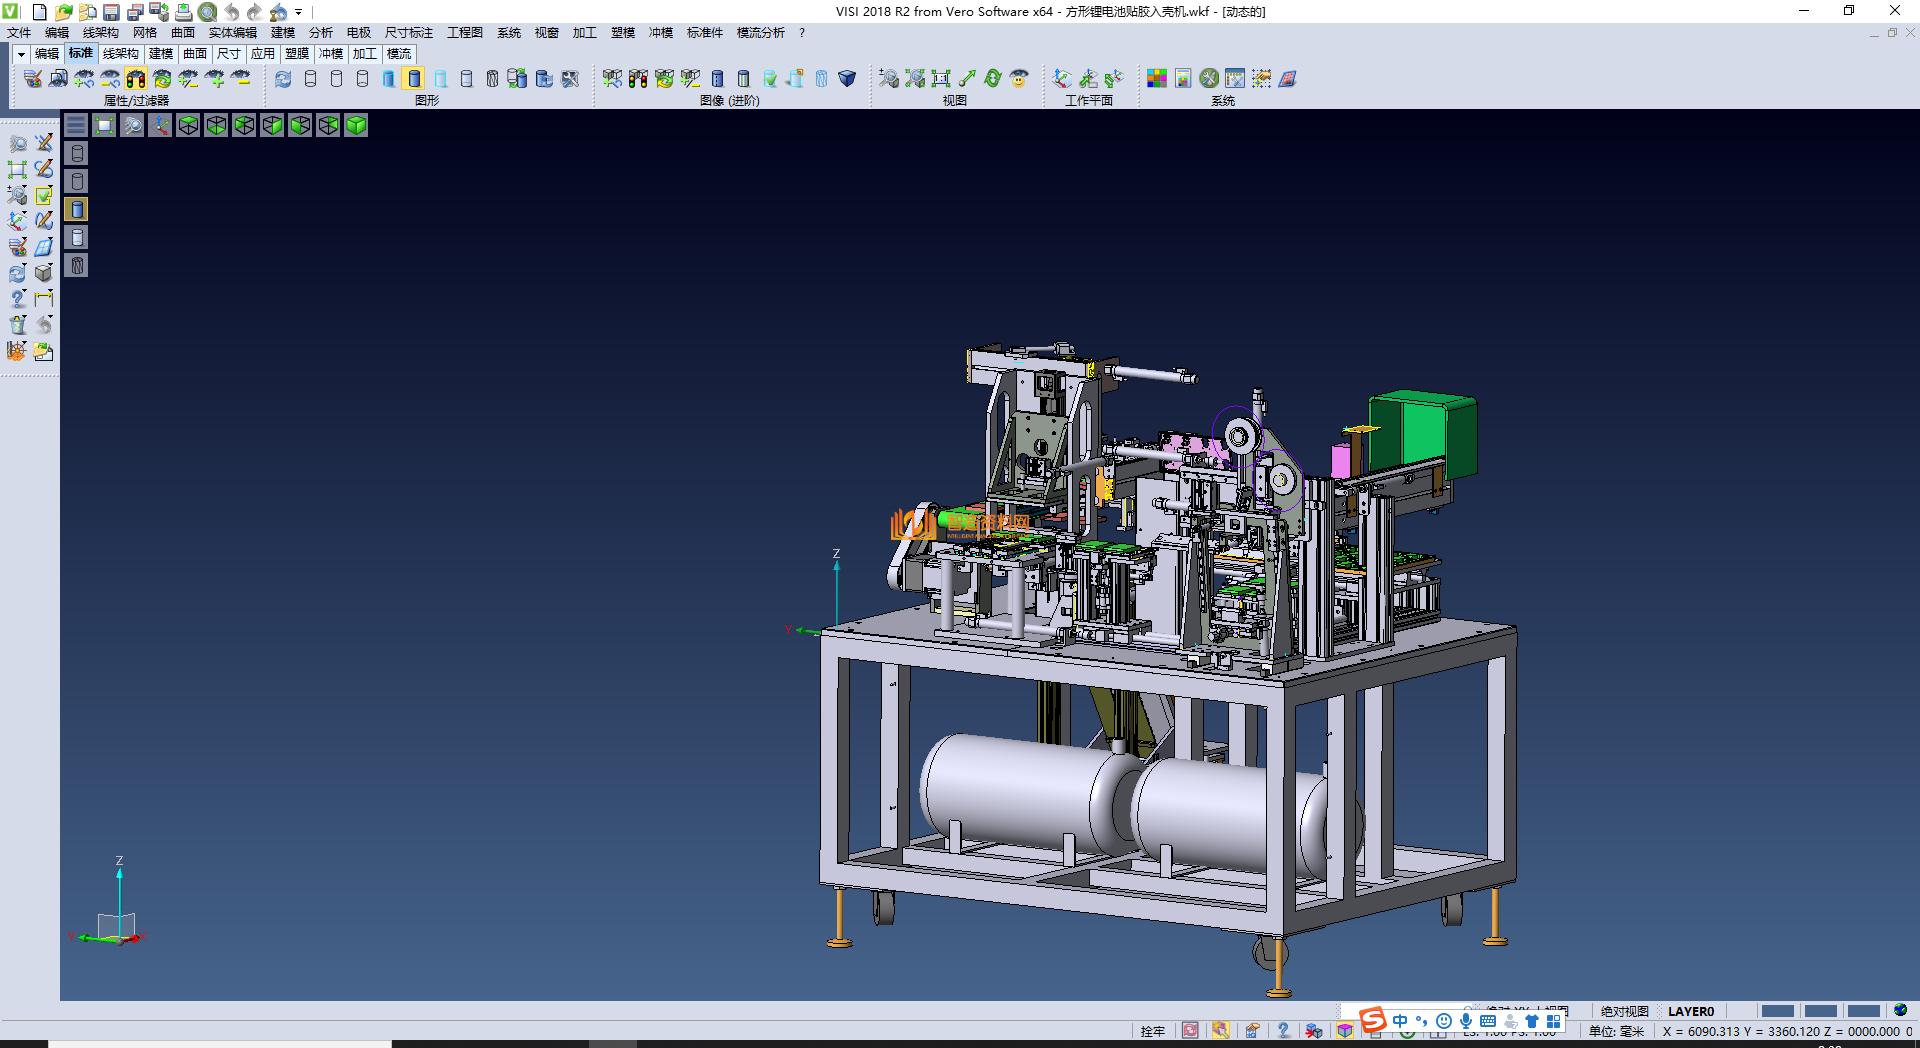This screenshot has width=1920, height=1048.
Task: Click the save file icon
Action: point(112,12)
